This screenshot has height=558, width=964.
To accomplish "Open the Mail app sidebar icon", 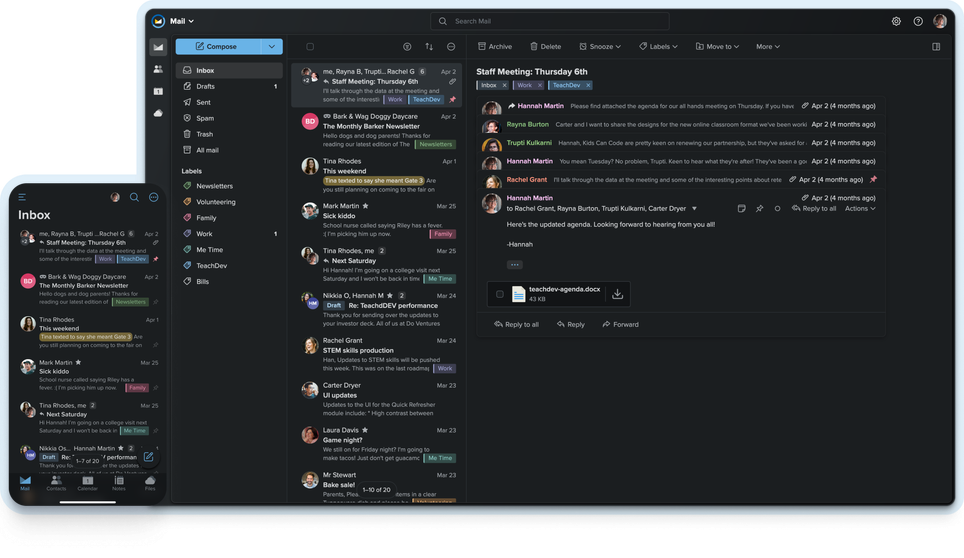I will click(158, 47).
